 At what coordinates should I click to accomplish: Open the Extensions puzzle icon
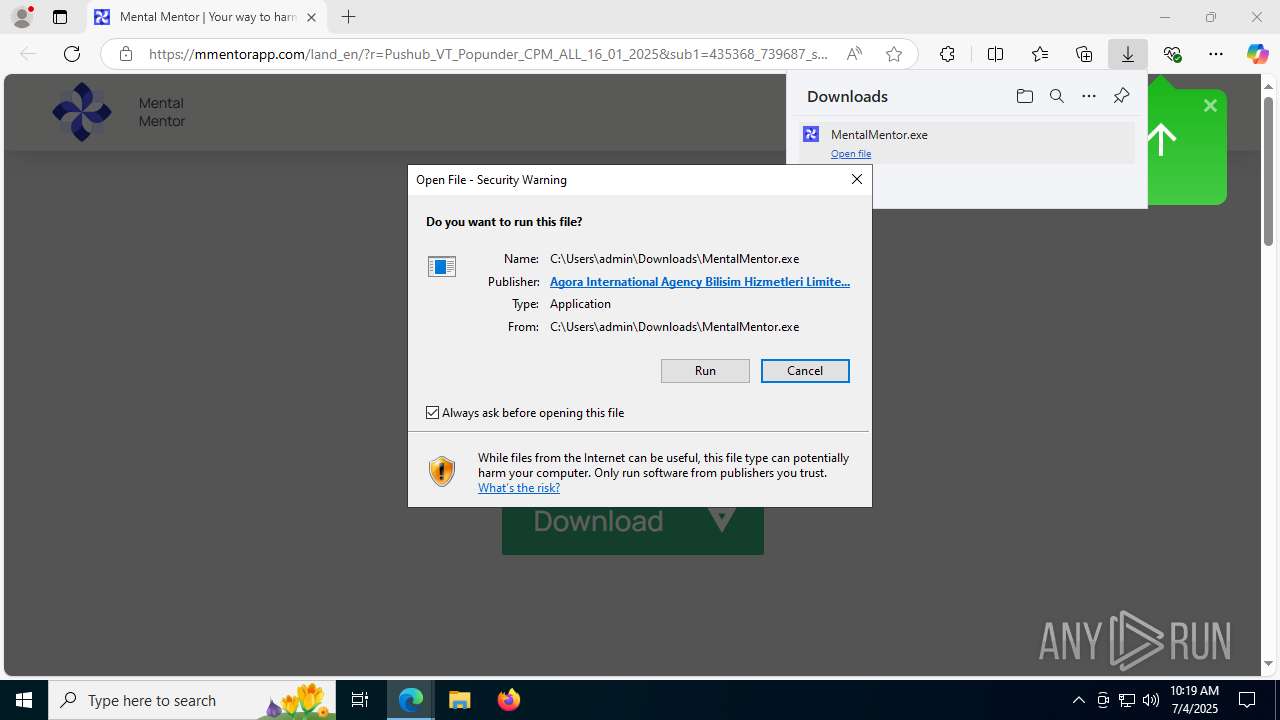(947, 54)
